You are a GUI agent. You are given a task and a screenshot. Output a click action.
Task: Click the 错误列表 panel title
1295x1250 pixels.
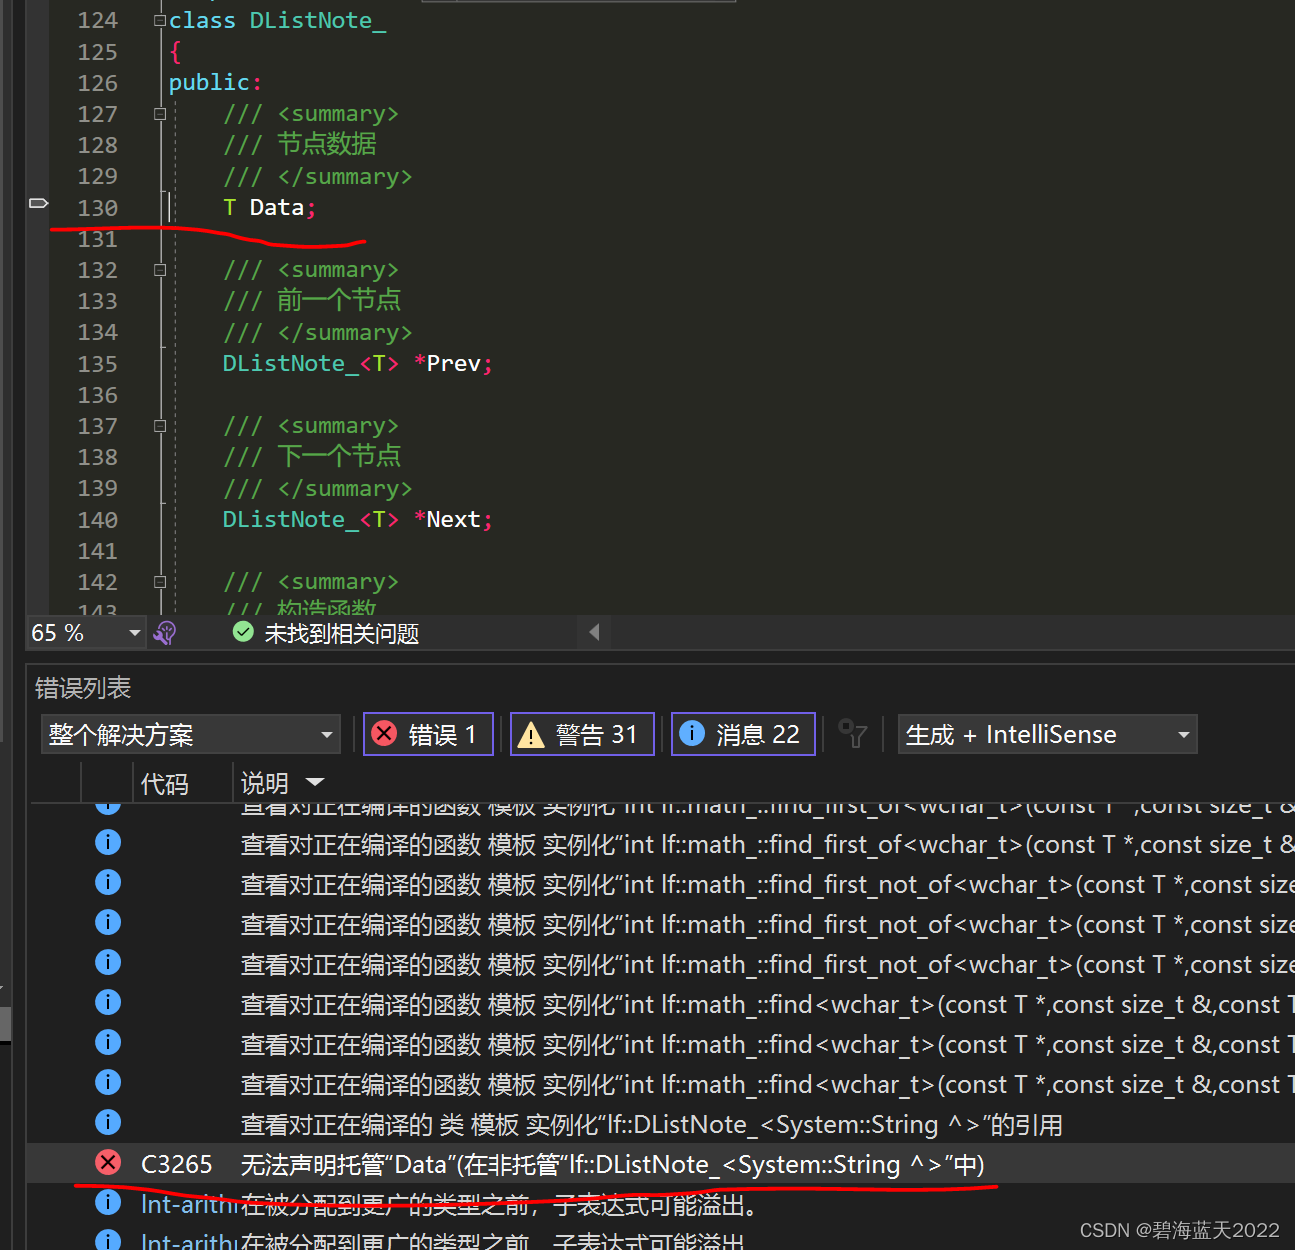83,688
